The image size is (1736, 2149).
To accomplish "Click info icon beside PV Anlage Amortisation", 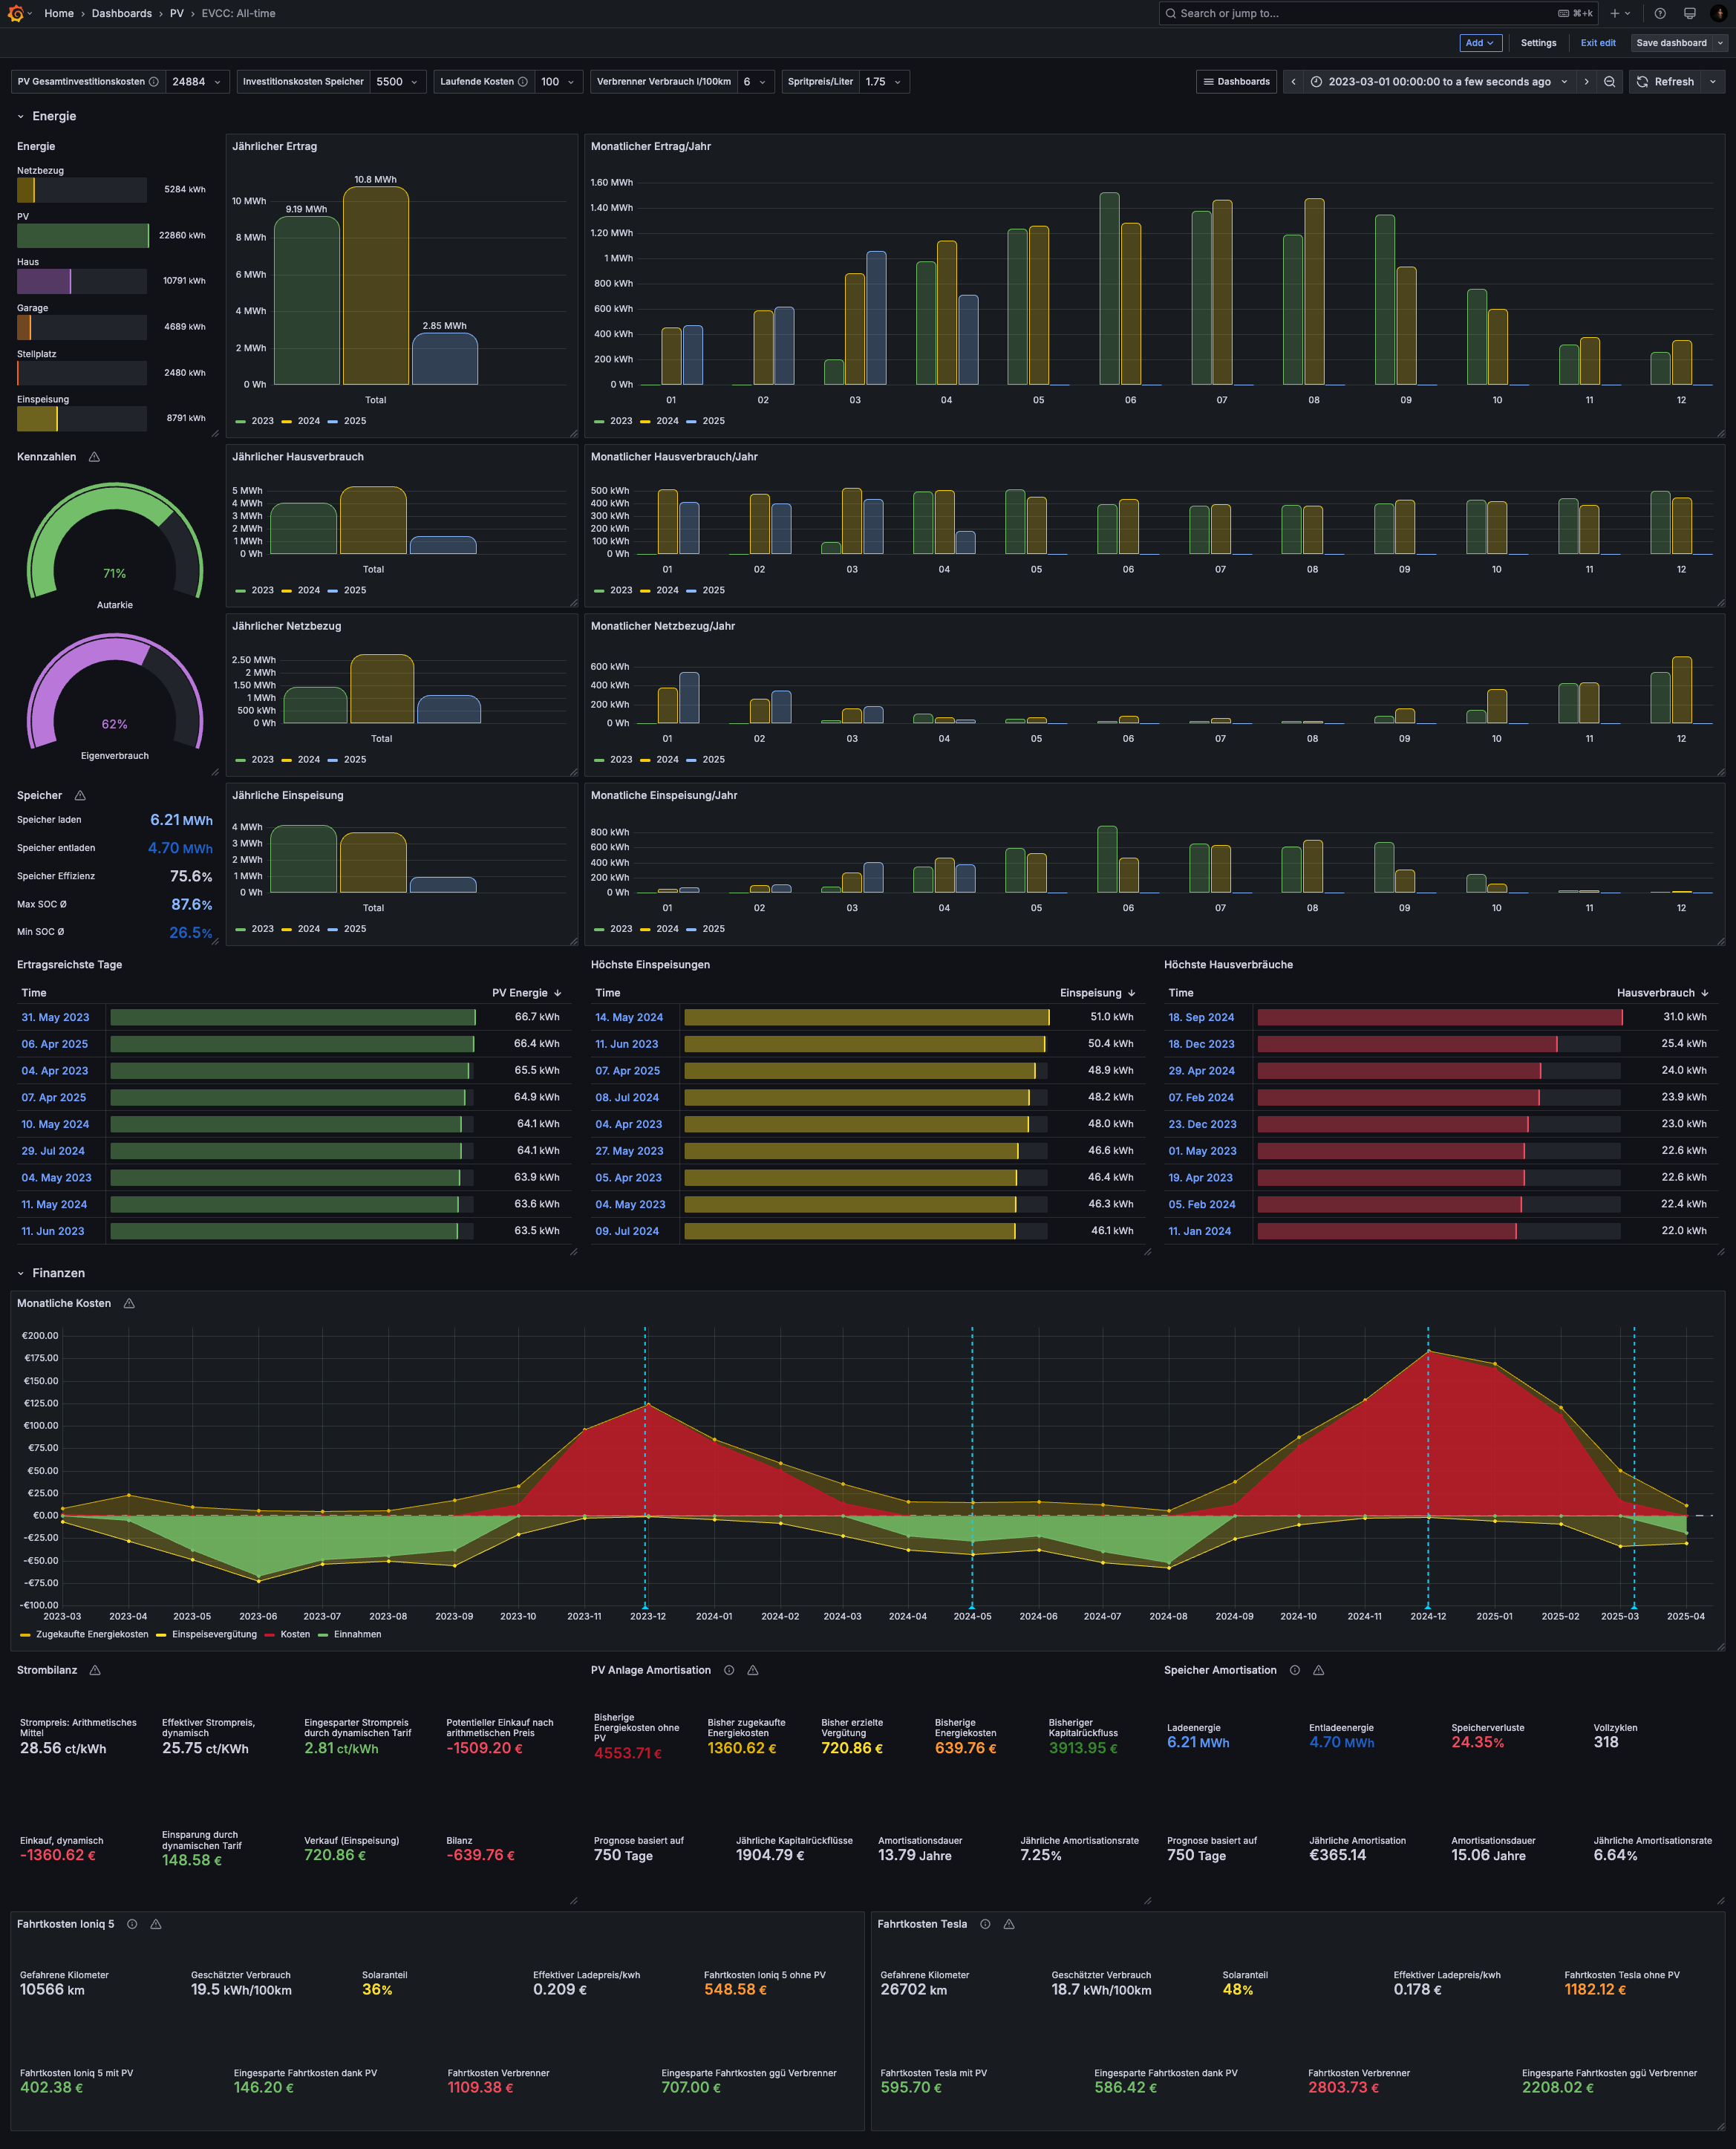I will point(729,1670).
